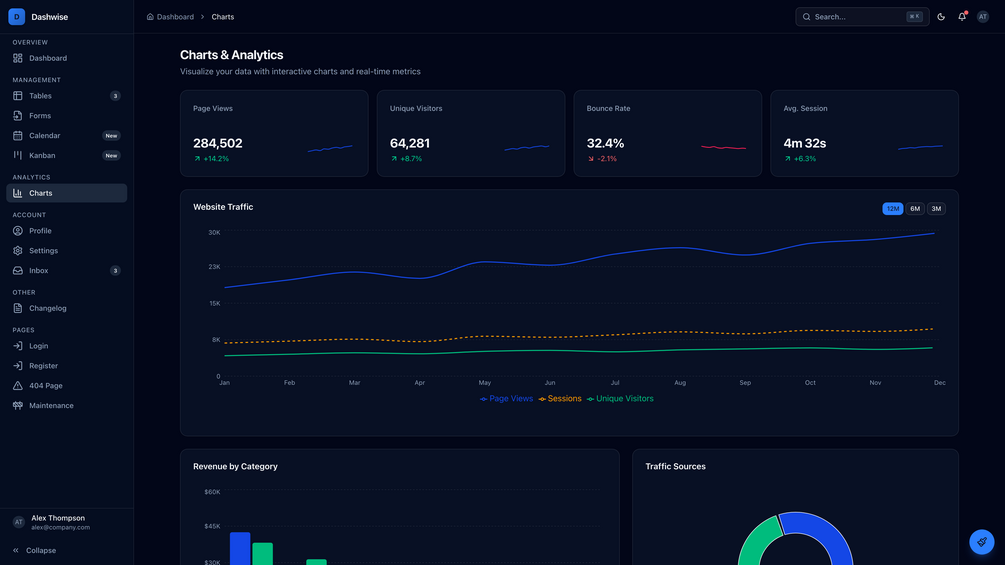Open notifications with the bell icon
This screenshot has height=565, width=1005.
point(962,17)
